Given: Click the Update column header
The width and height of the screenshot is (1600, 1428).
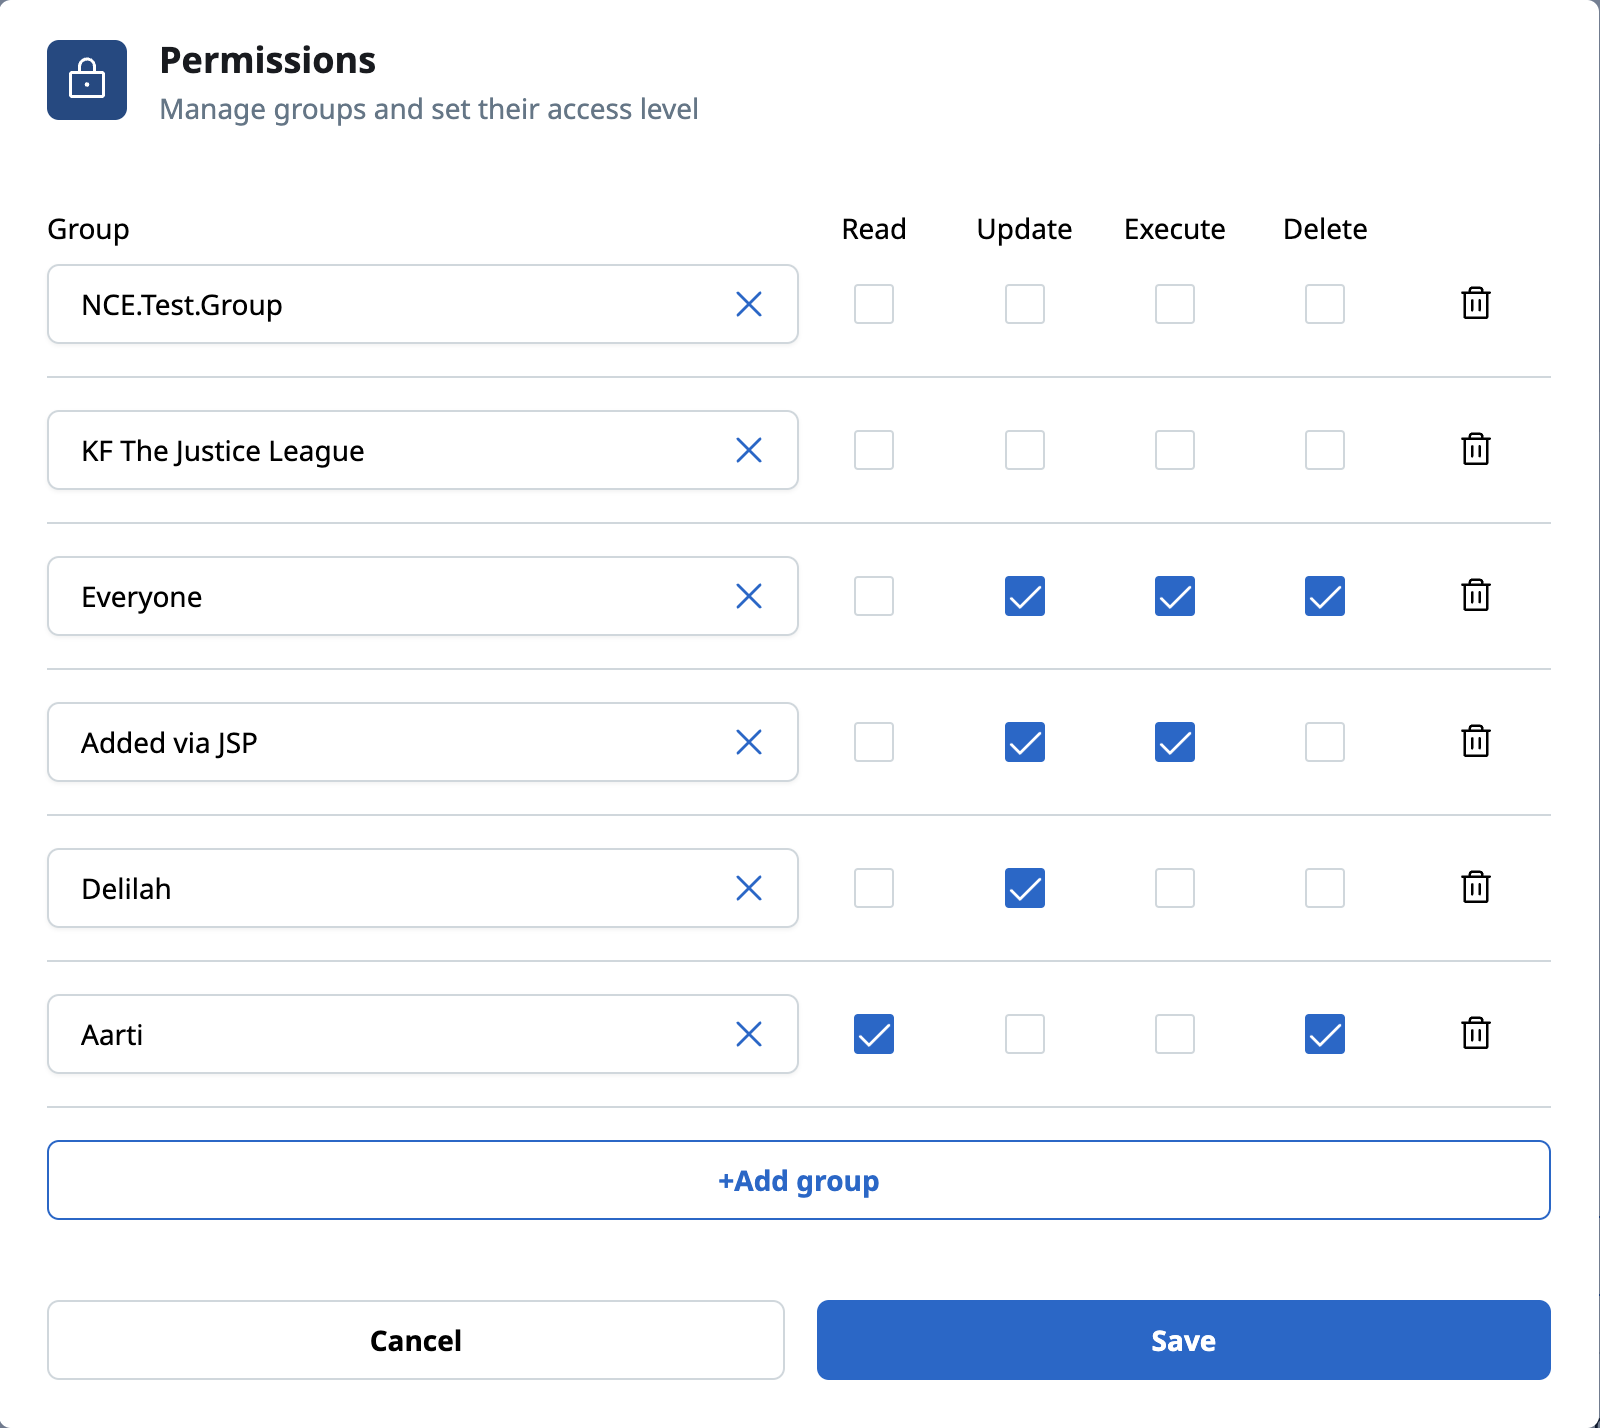Looking at the screenshot, I should pyautogui.click(x=1024, y=230).
